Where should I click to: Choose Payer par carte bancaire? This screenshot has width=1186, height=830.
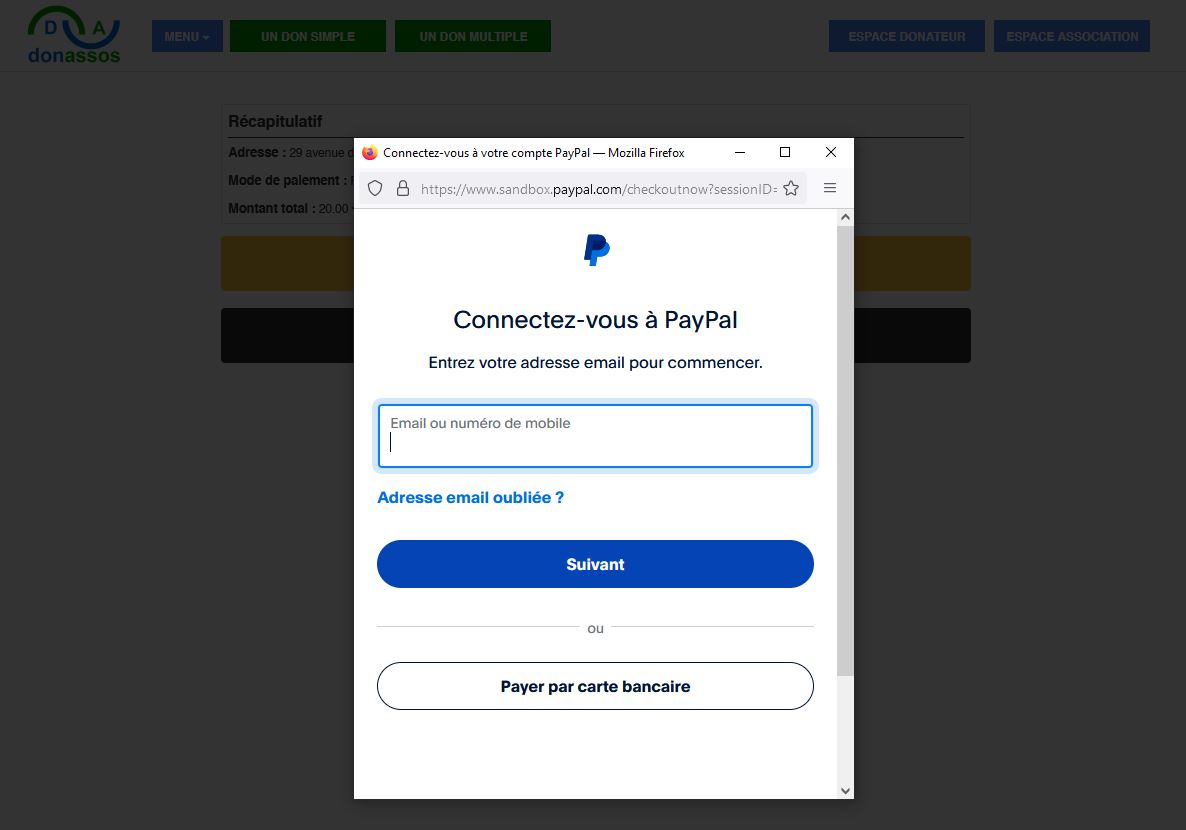(595, 686)
